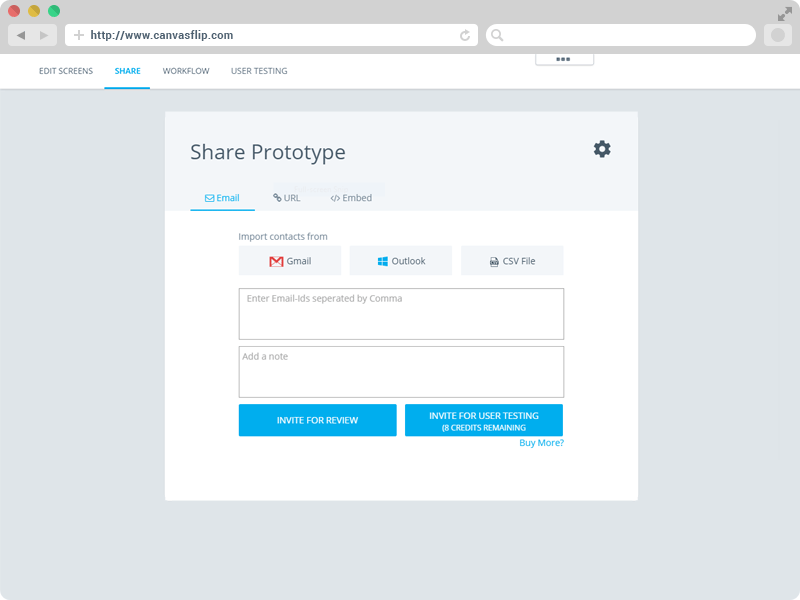Open Edit Screens in top navigation

tap(66, 71)
